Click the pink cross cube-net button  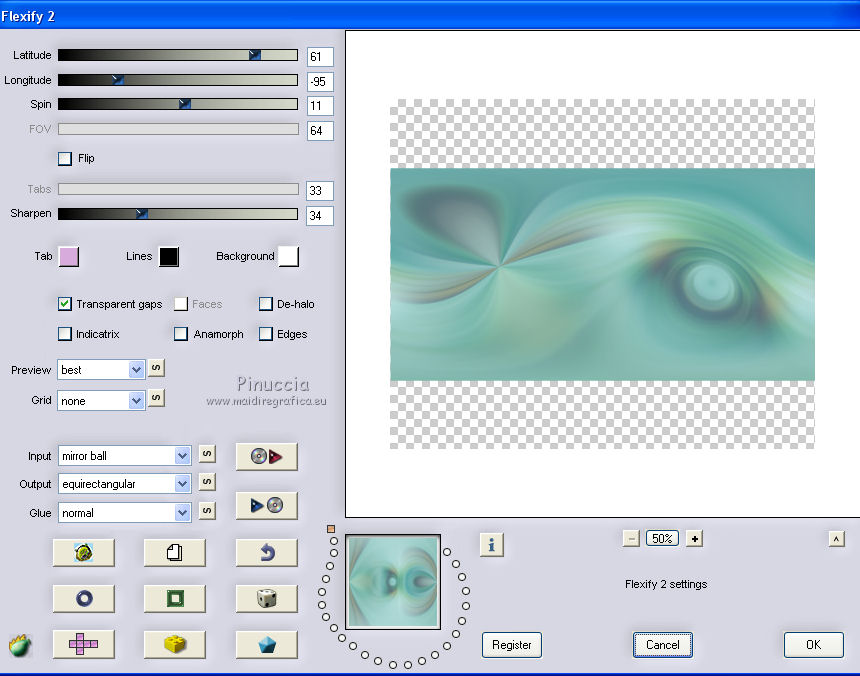click(84, 644)
